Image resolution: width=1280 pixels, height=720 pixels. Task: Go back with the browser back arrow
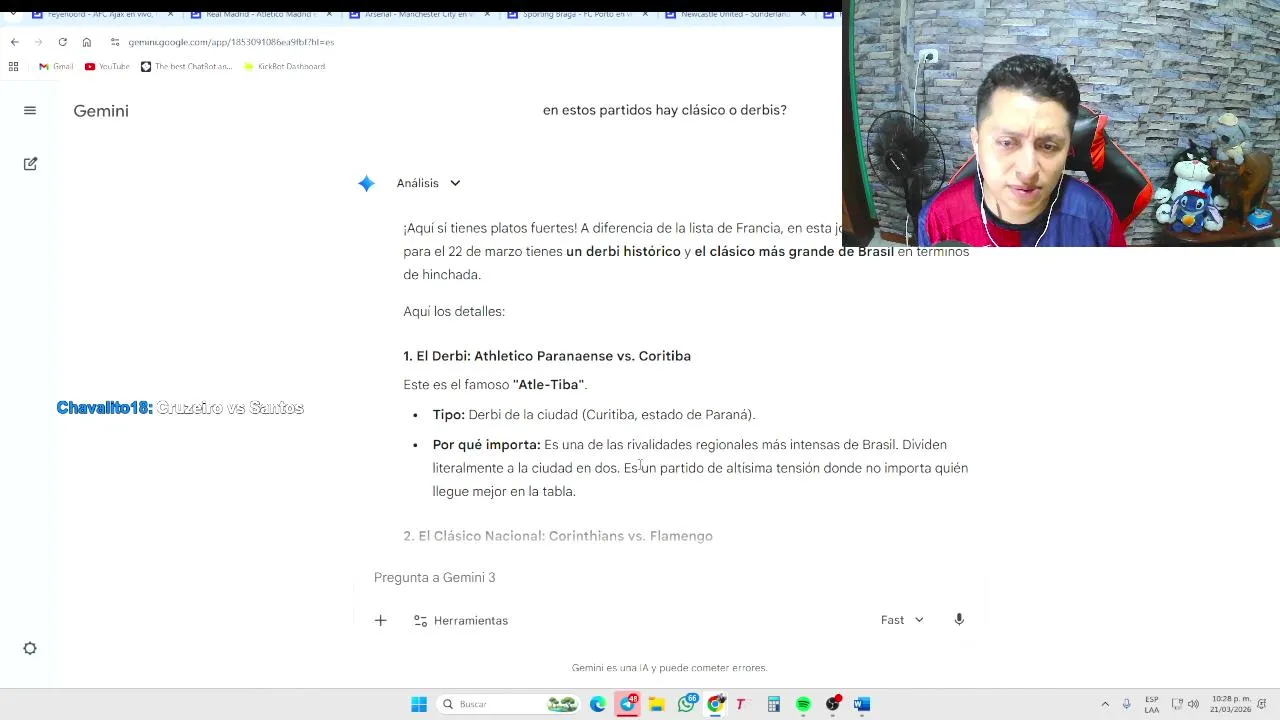tap(14, 42)
